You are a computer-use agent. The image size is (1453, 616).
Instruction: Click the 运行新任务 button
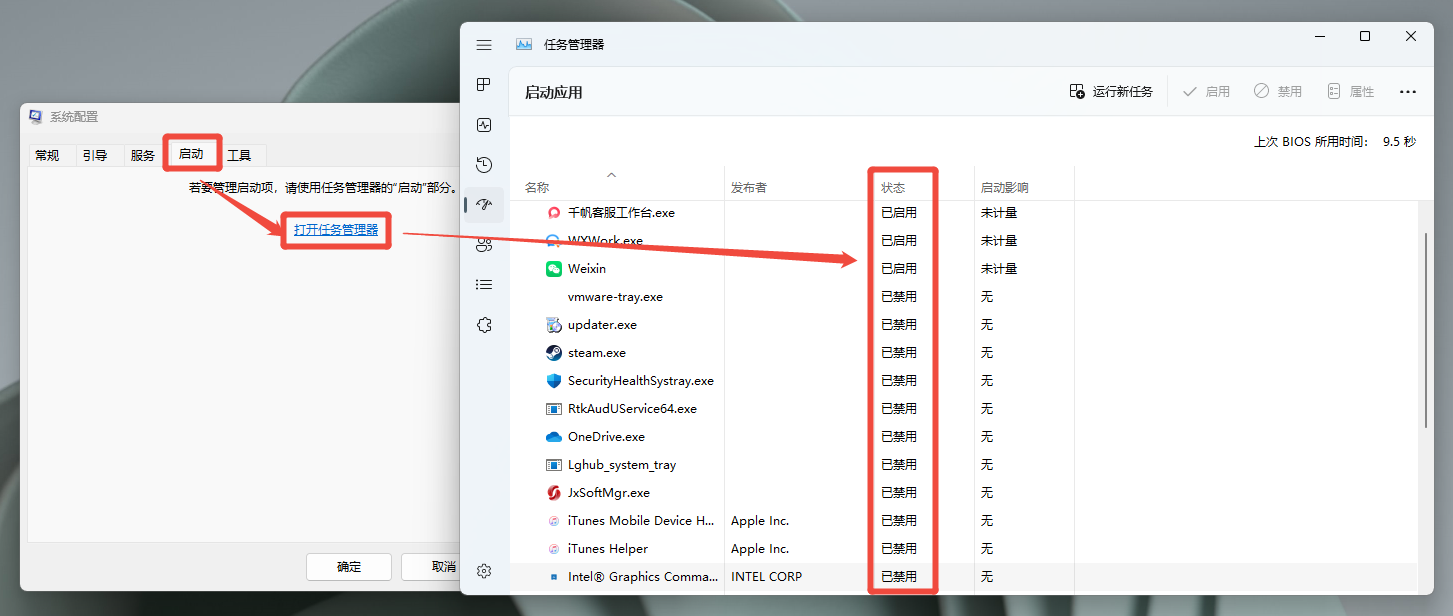[1111, 91]
